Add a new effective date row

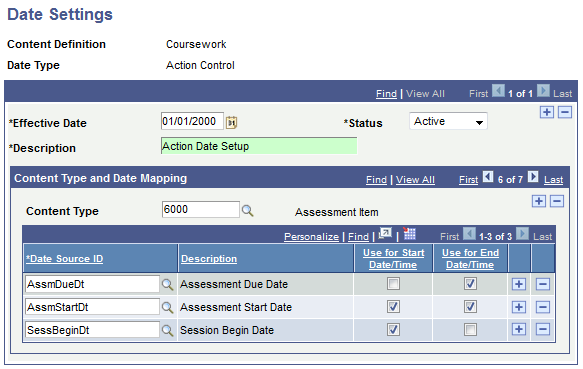pyautogui.click(x=547, y=112)
